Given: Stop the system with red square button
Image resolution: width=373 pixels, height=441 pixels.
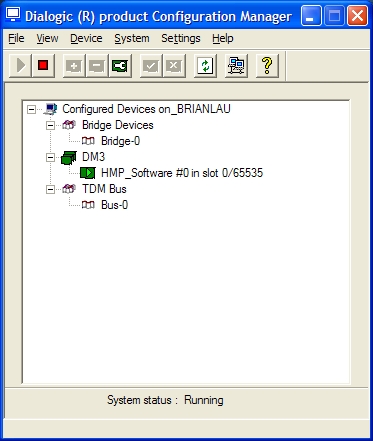Looking at the screenshot, I should click(x=43, y=65).
